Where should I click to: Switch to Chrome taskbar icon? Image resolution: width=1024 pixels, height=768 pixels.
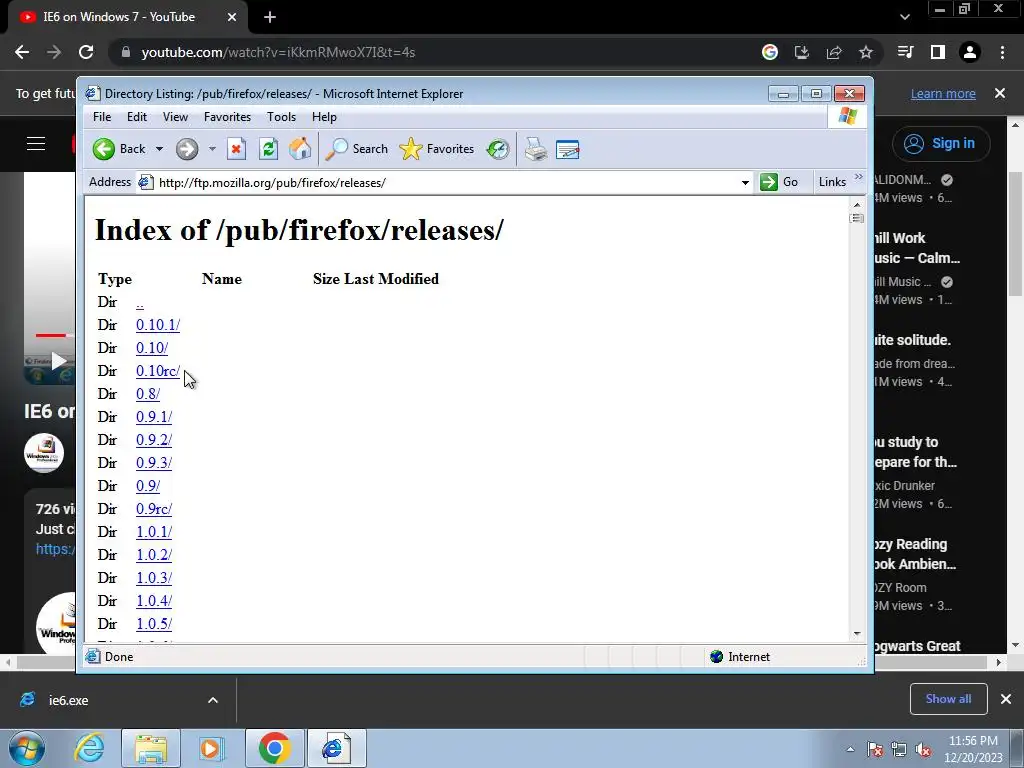point(274,748)
